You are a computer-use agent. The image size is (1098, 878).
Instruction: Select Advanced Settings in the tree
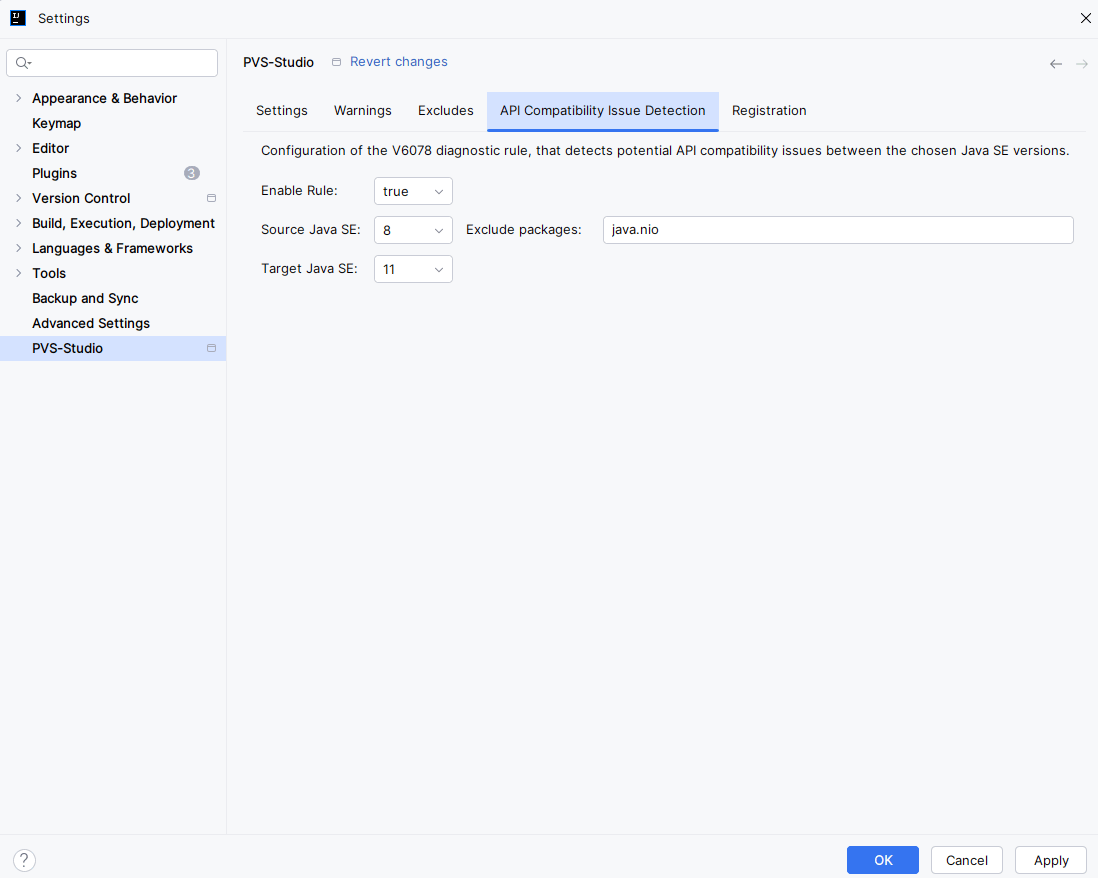pos(113,323)
